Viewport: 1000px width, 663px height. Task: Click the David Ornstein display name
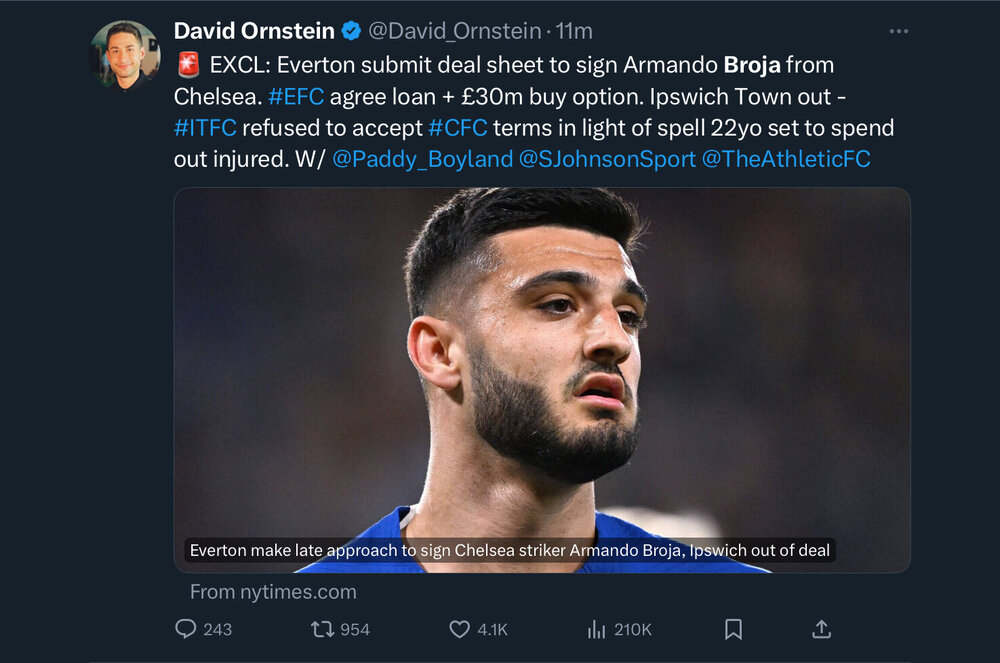[x=254, y=31]
